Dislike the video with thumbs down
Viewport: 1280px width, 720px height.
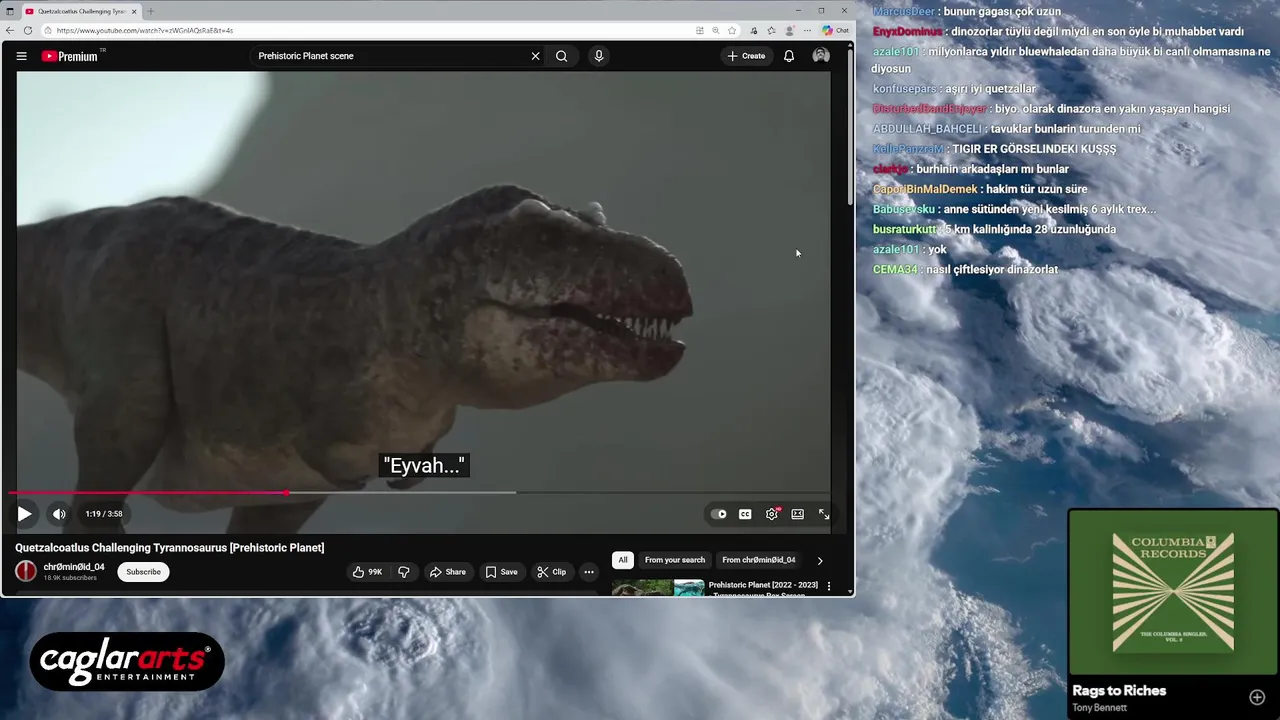(404, 572)
